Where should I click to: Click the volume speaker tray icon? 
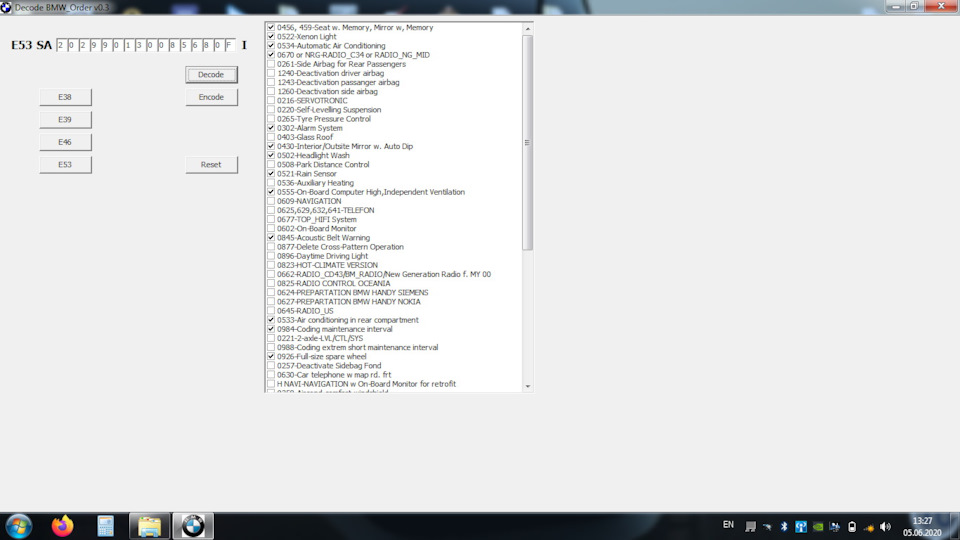tap(885, 527)
